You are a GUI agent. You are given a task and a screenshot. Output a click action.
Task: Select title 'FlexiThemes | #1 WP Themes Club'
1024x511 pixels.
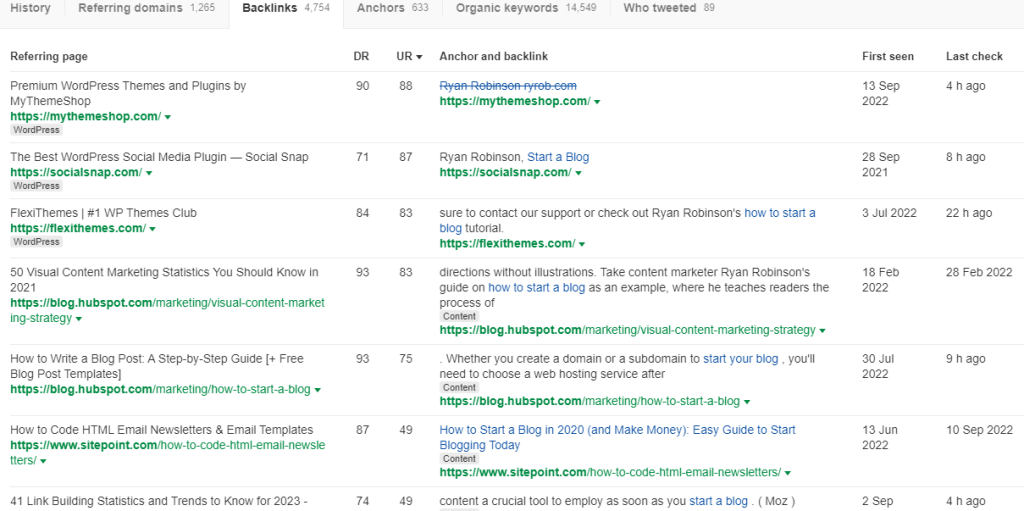103,213
